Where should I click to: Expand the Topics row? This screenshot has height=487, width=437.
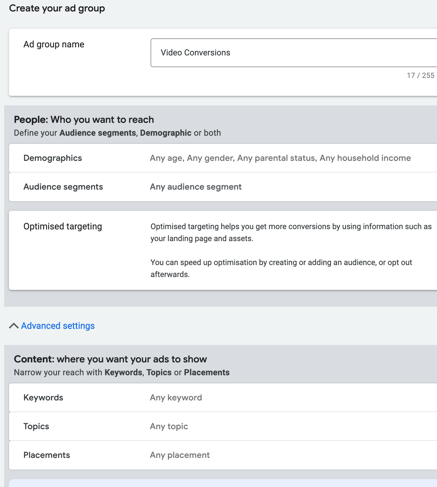pos(223,426)
